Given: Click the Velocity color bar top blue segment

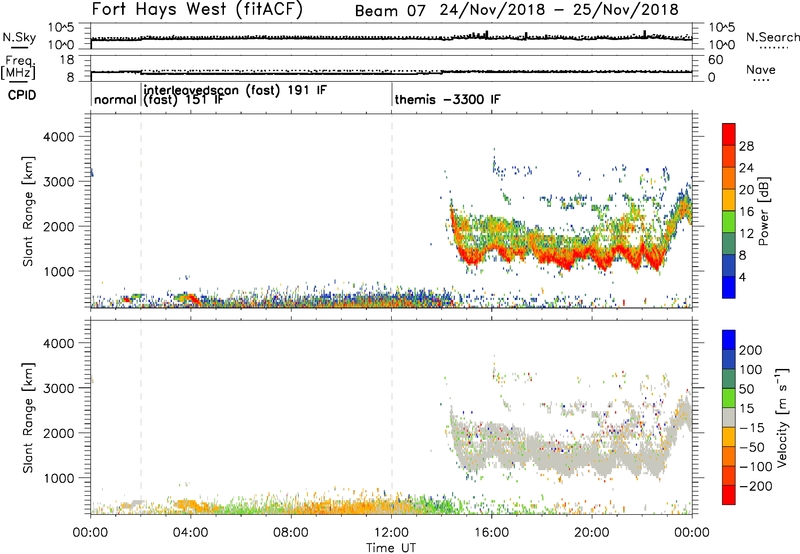Looking at the screenshot, I should click(x=729, y=340).
